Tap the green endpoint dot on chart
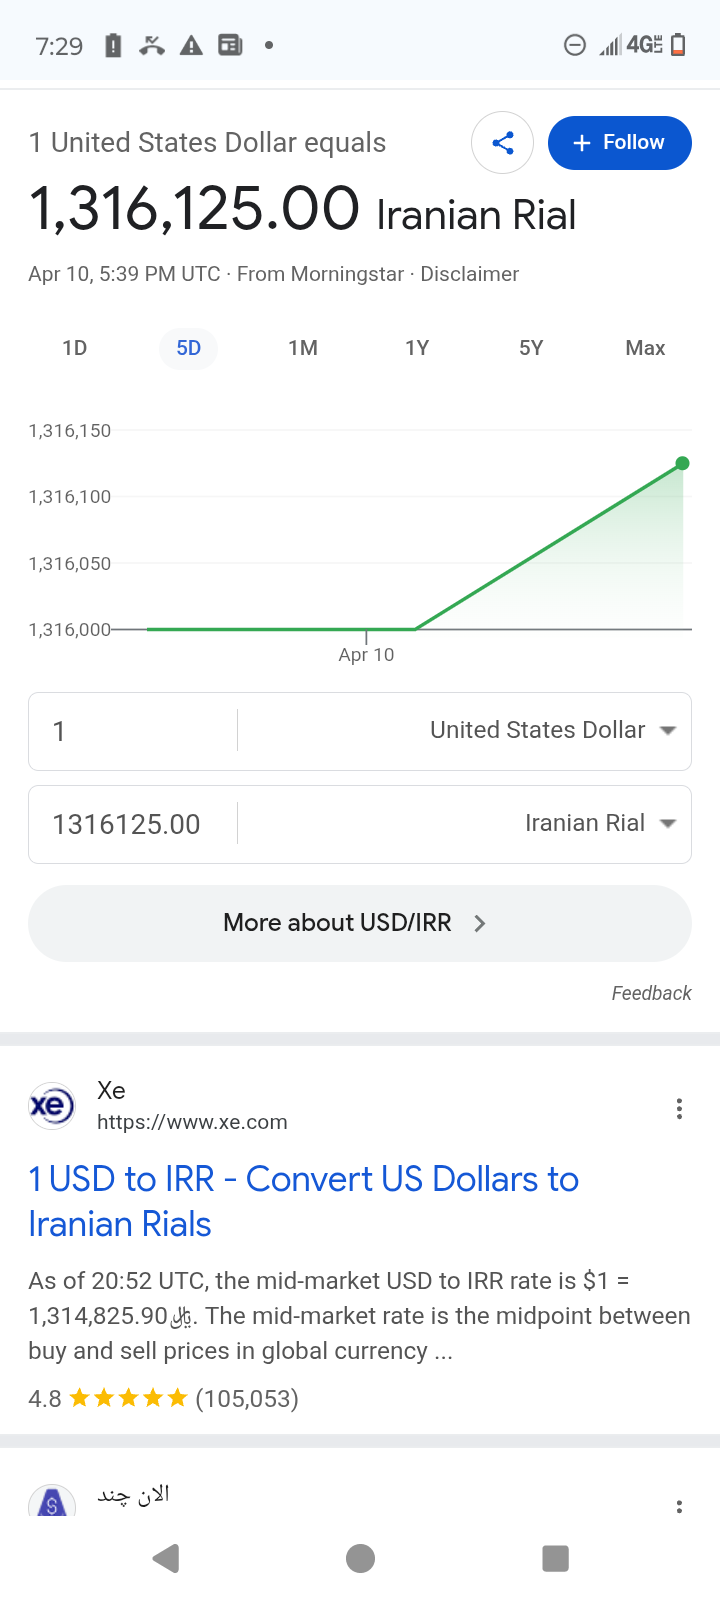Image resolution: width=720 pixels, height=1600 pixels. (683, 463)
